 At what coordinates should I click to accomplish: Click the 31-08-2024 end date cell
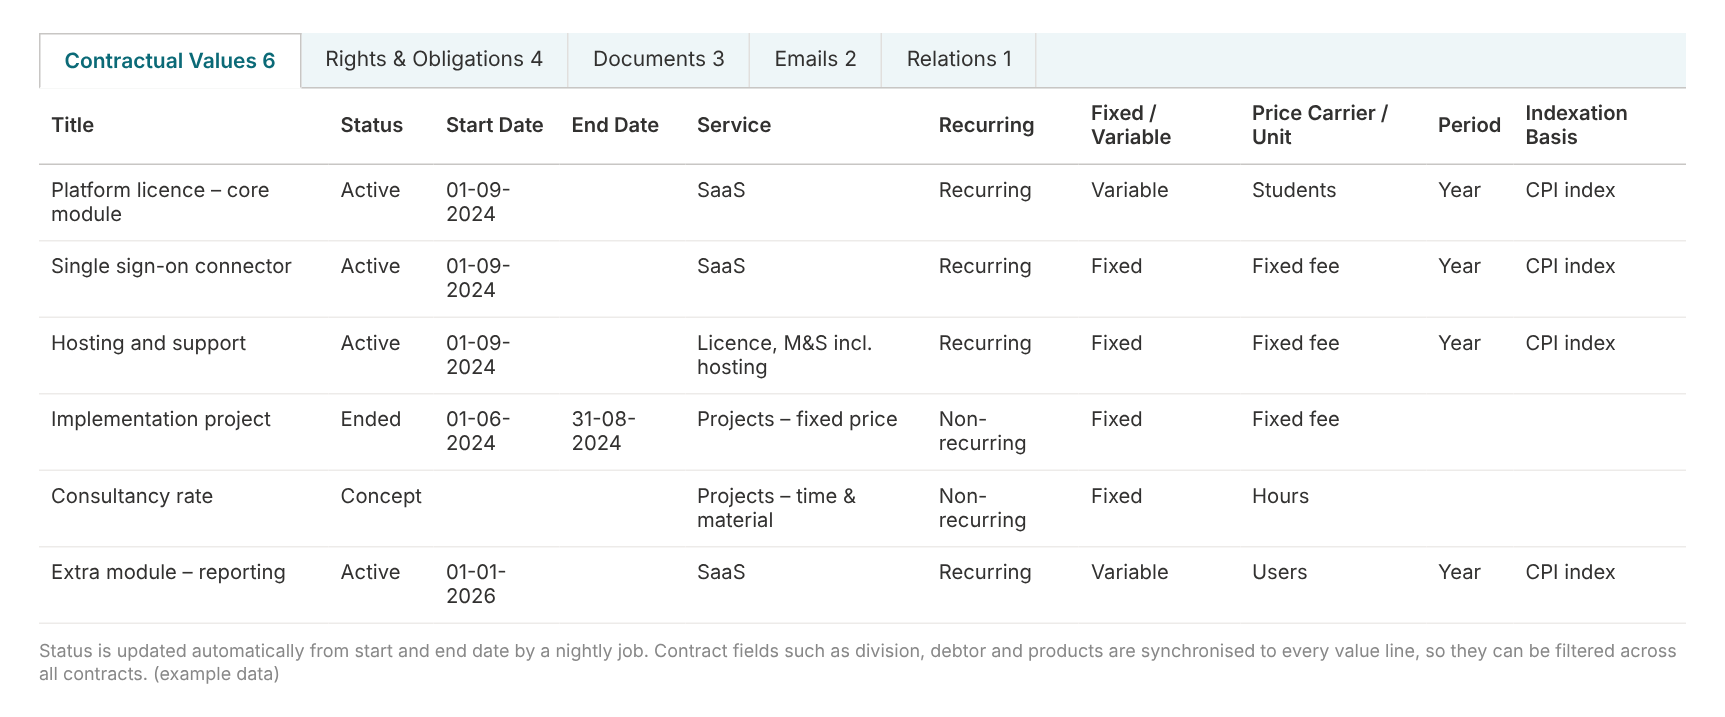click(603, 431)
